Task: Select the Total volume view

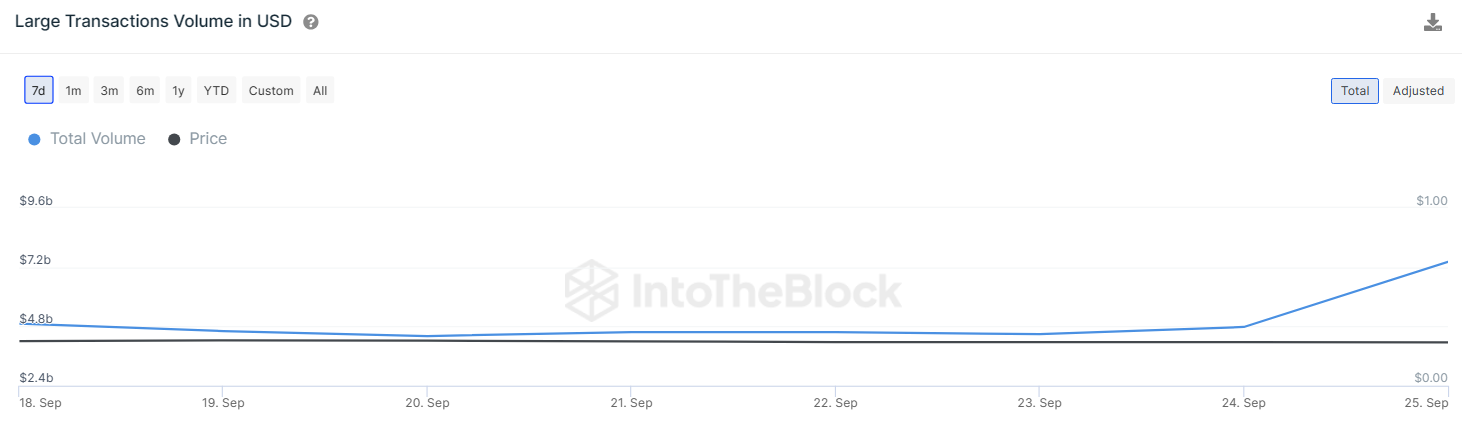Action: [1355, 90]
